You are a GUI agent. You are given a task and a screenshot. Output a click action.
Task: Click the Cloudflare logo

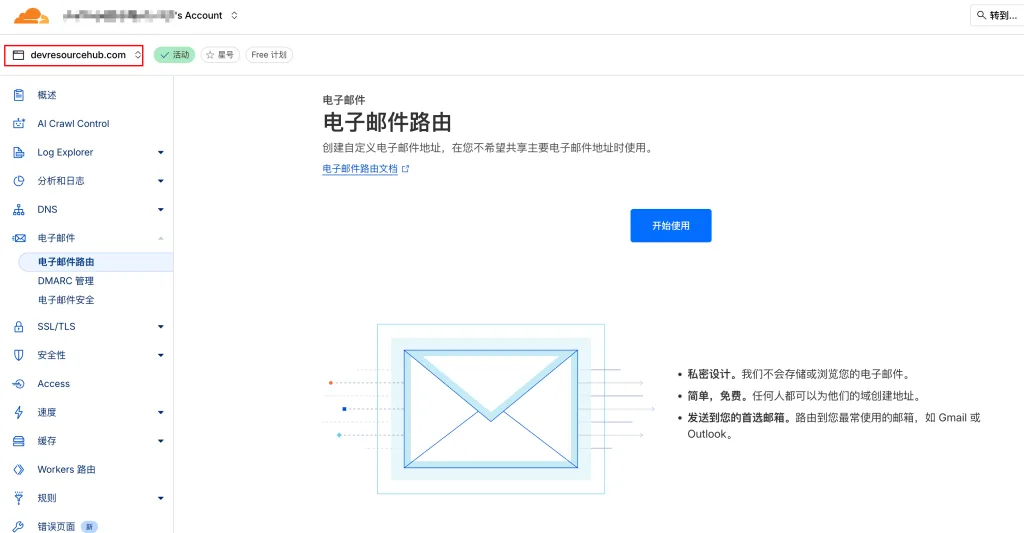click(31, 16)
